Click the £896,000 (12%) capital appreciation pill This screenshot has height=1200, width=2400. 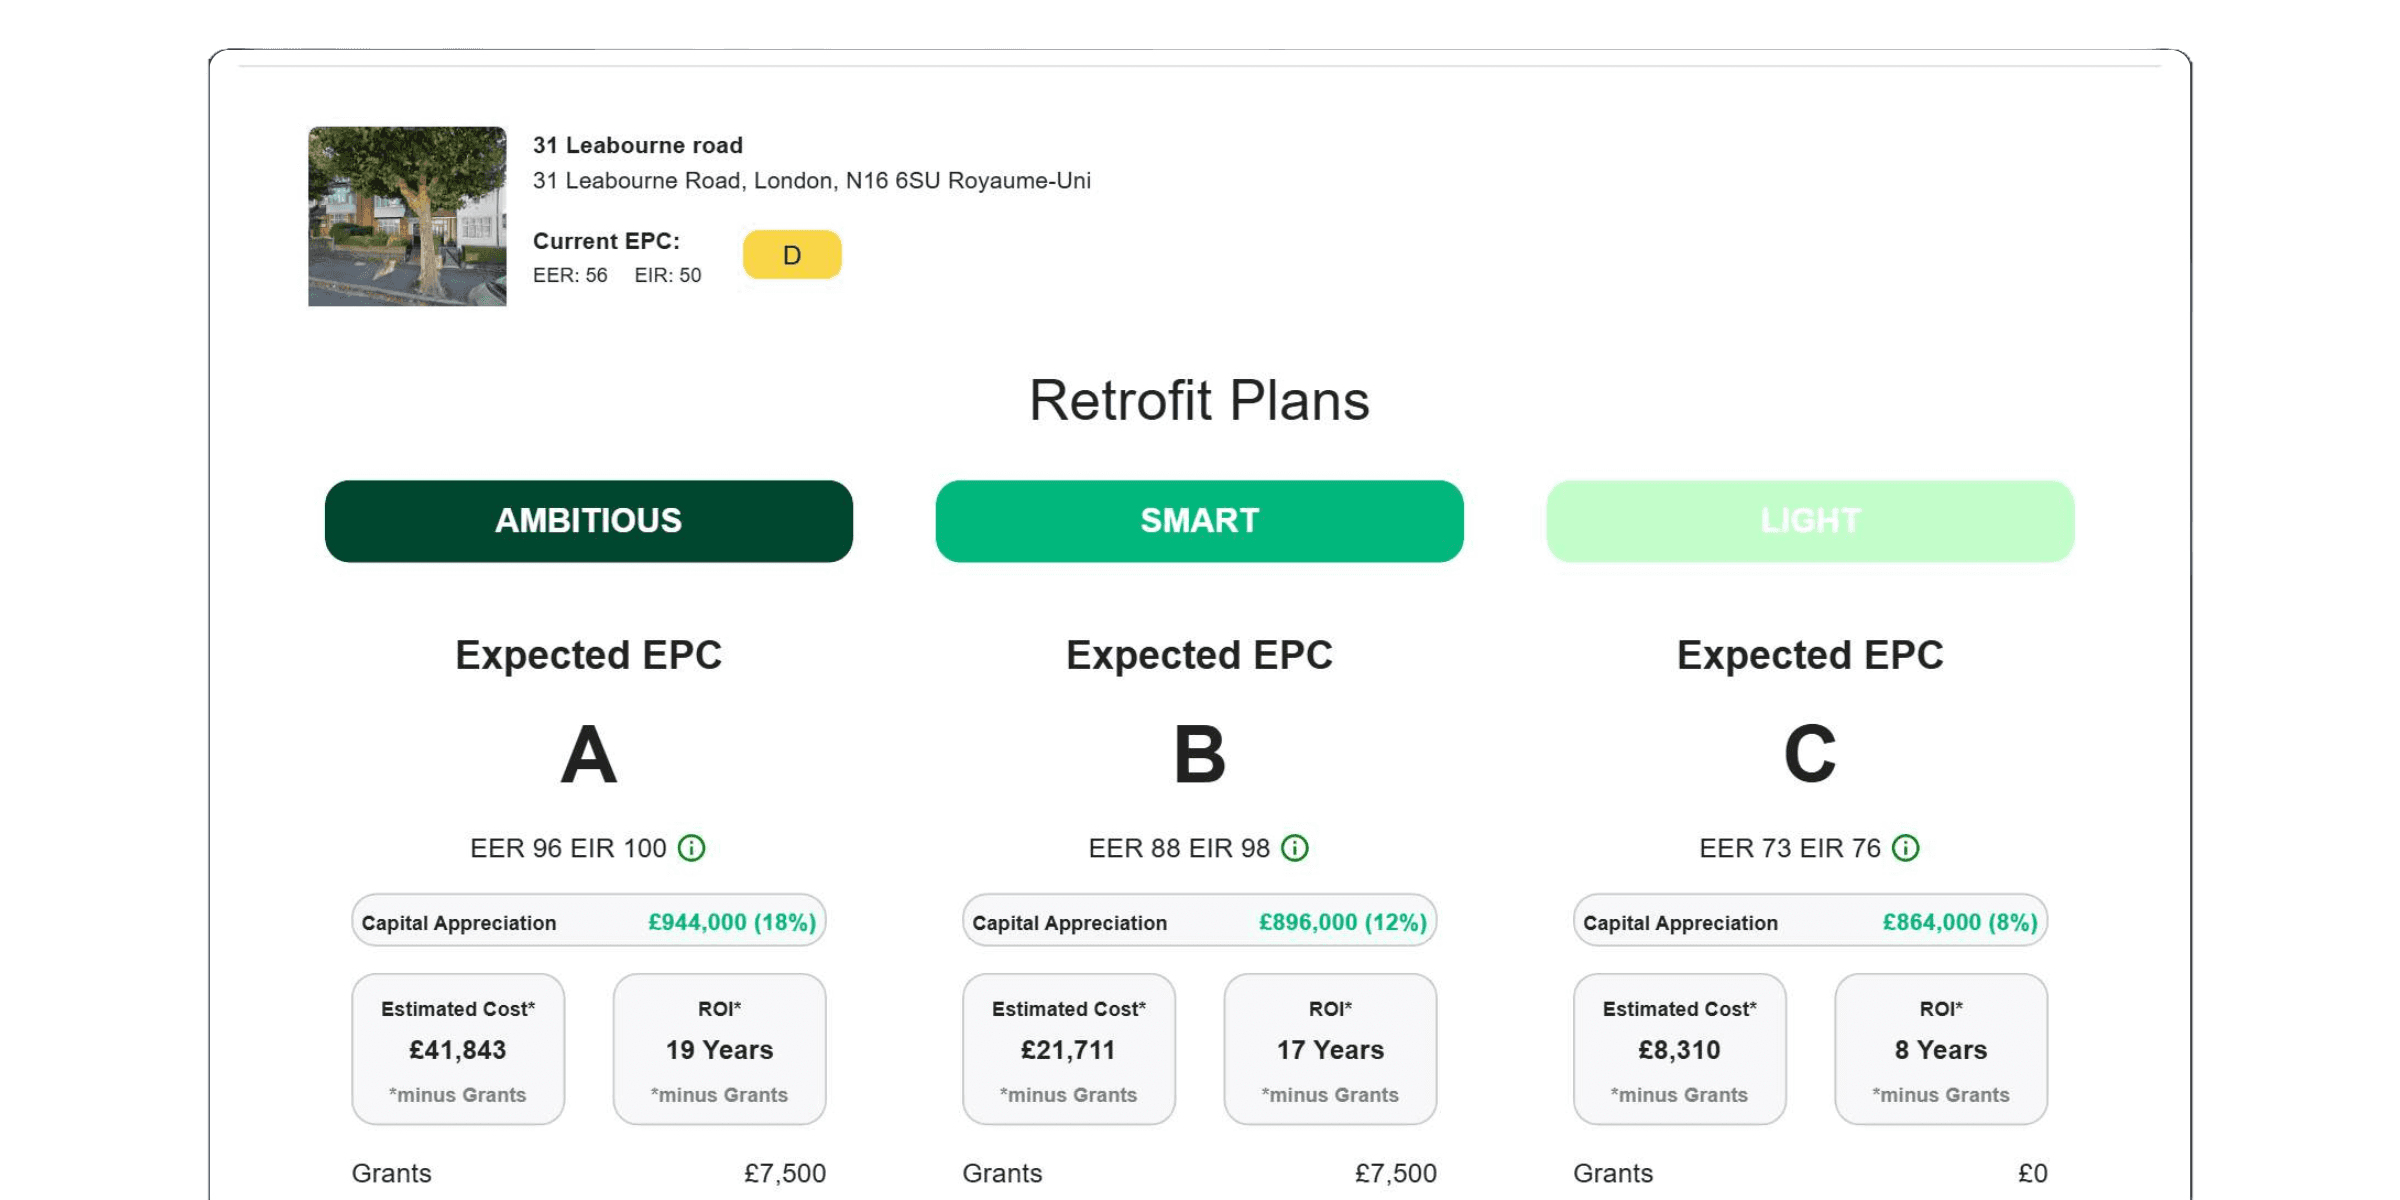click(x=1200, y=921)
